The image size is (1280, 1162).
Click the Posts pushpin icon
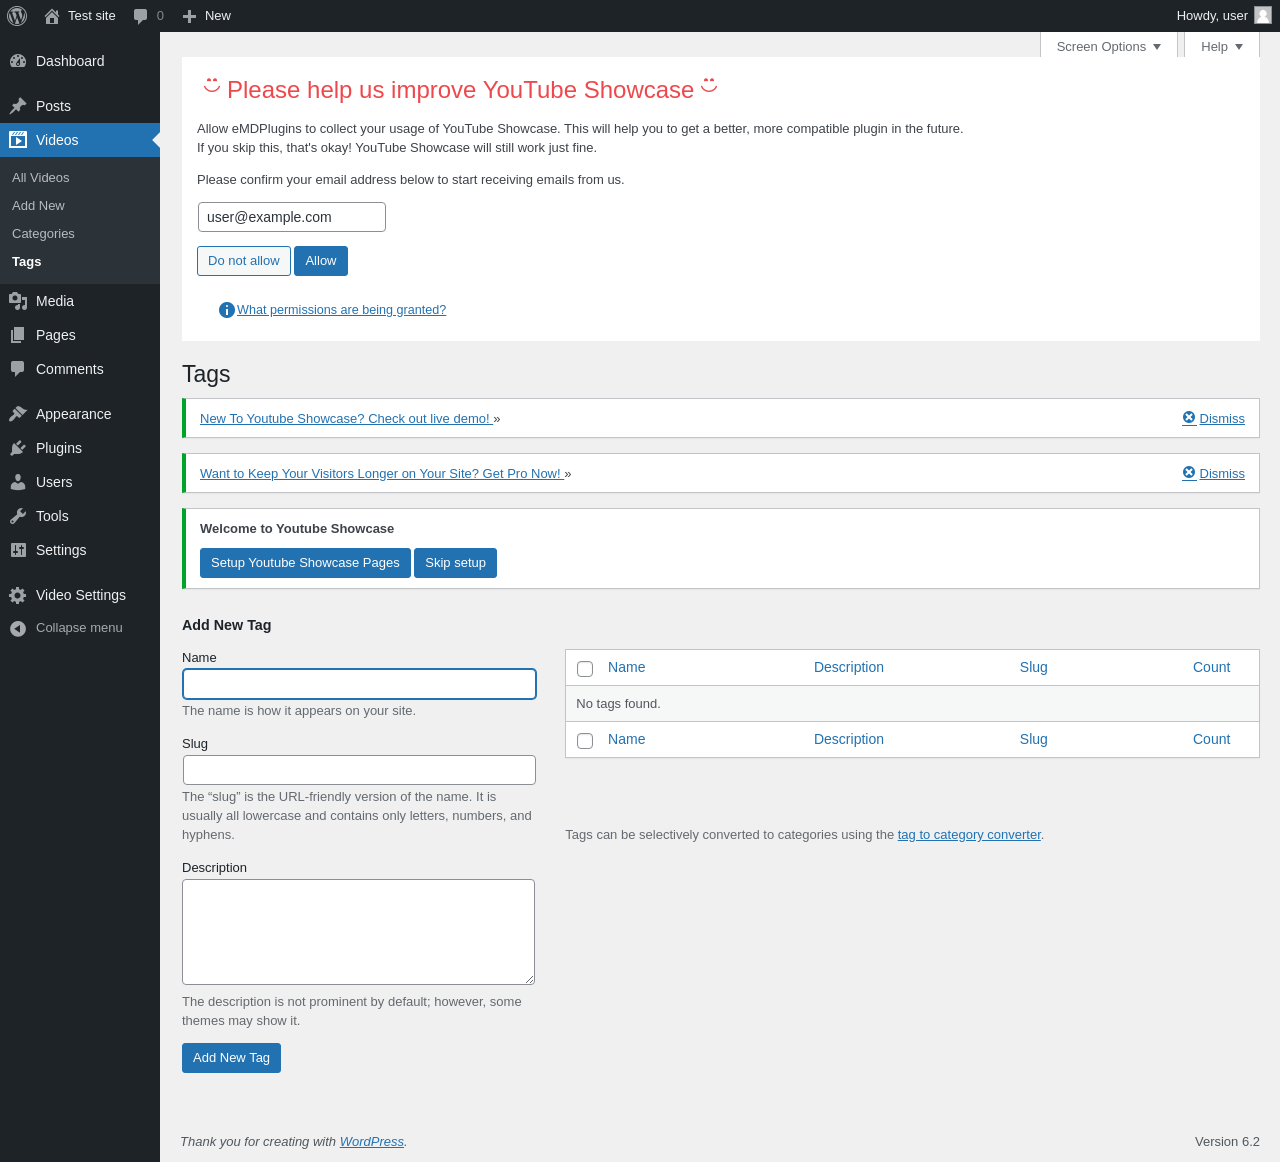pos(18,106)
